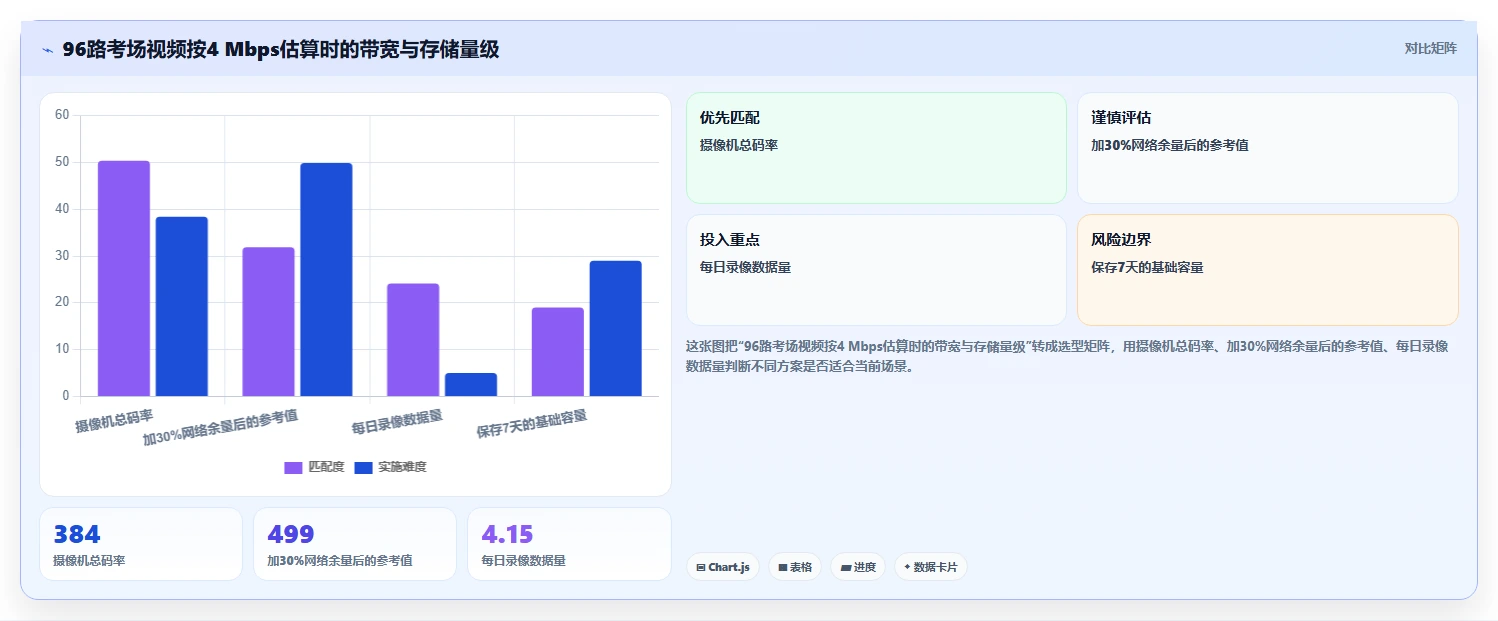Image resolution: width=1498 pixels, height=621 pixels.
Task: Click the 499 stat value
Action: (x=291, y=534)
